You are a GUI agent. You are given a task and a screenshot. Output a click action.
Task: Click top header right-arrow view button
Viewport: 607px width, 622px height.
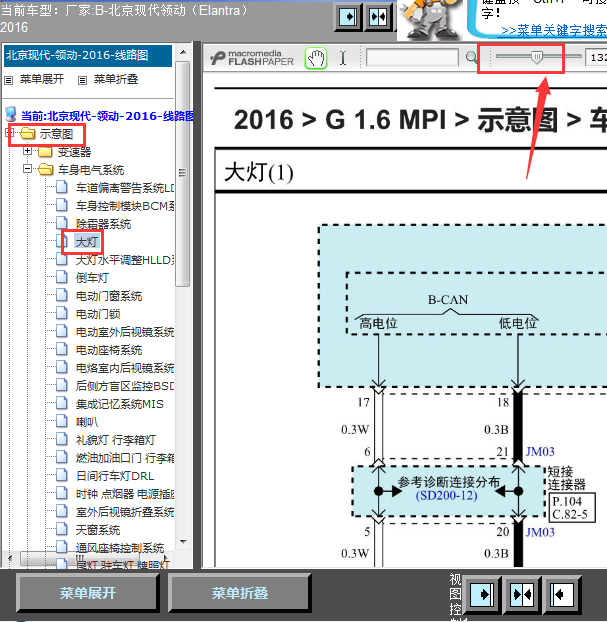tap(348, 17)
